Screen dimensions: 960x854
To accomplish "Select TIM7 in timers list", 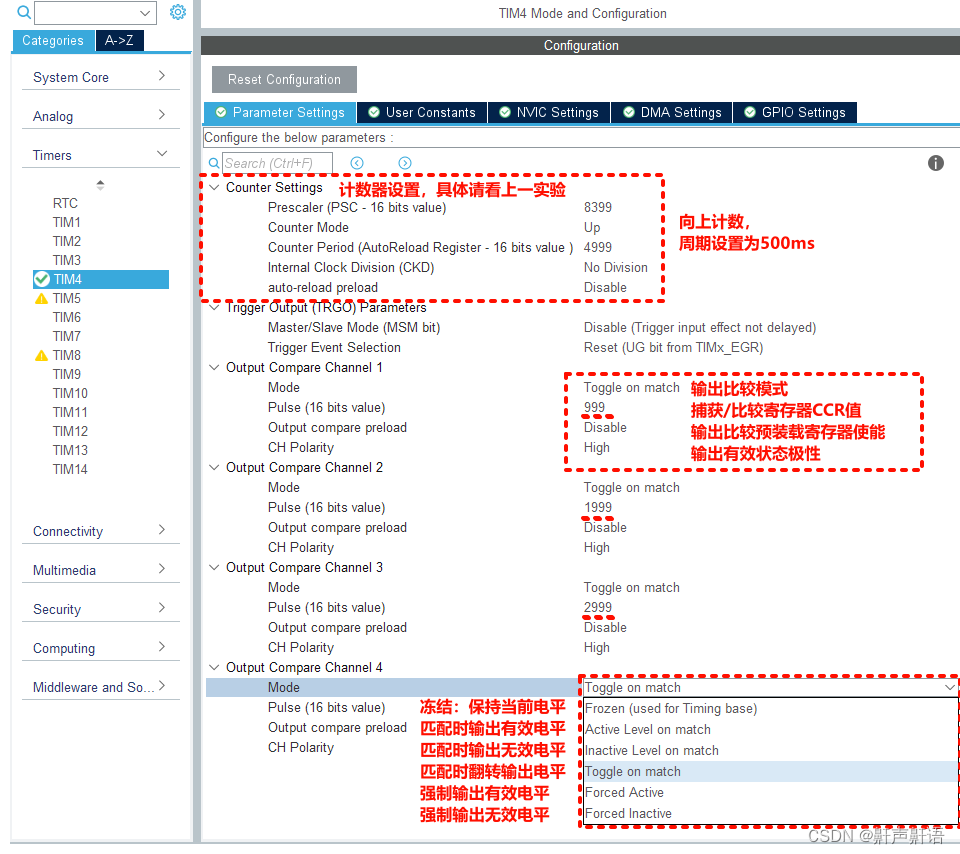I will point(67,336).
